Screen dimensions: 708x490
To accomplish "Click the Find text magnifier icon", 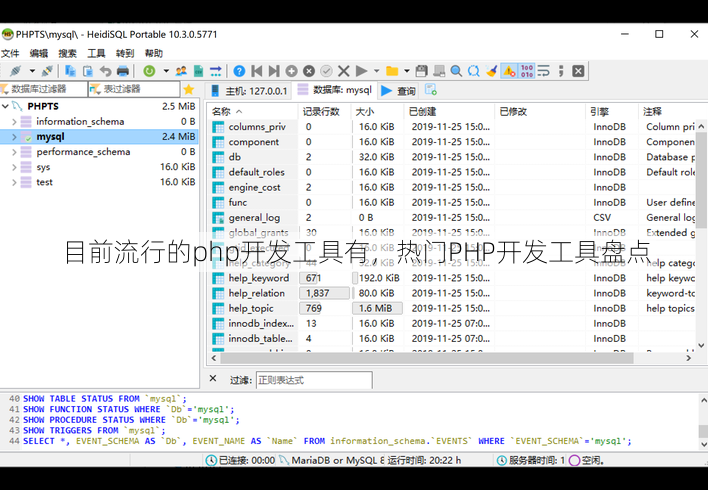I will click(456, 71).
